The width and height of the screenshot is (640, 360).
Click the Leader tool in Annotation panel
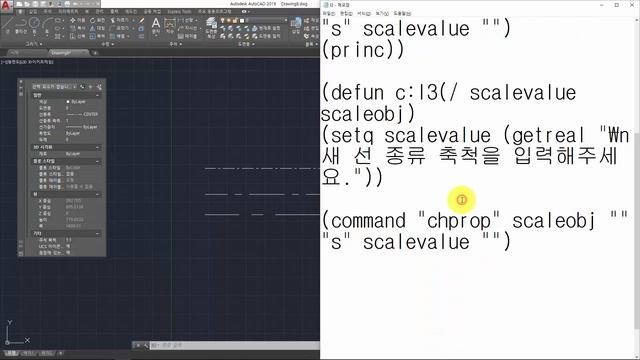coord(187,28)
